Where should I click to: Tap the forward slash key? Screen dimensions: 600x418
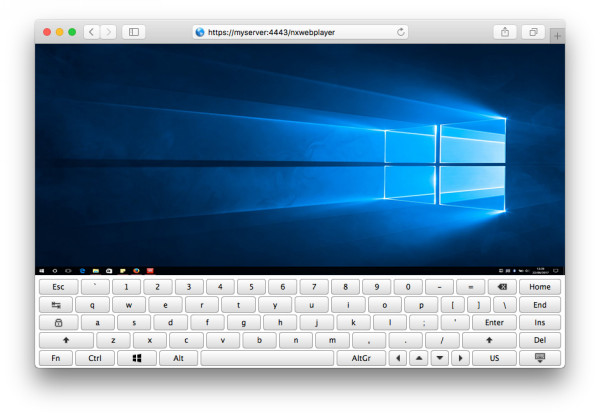(x=442, y=340)
